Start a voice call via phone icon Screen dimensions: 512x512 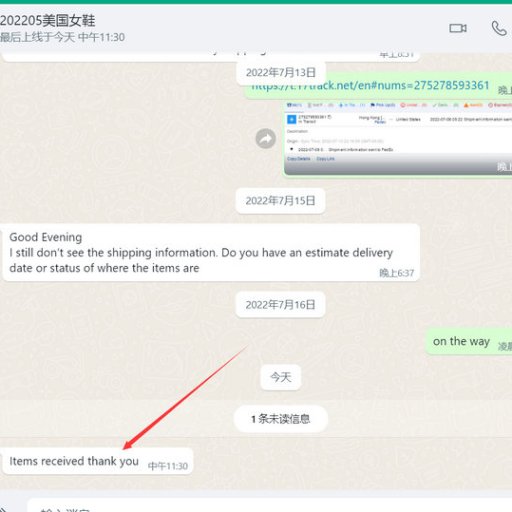(x=499, y=28)
